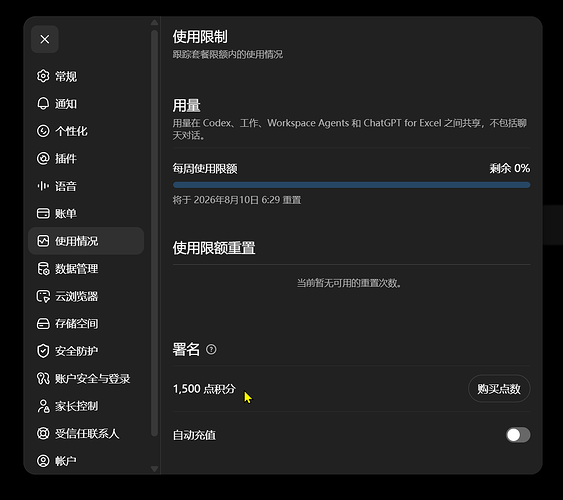Click the sidebar scrollbar up arrow
The height and width of the screenshot is (500, 563).
(154, 22)
